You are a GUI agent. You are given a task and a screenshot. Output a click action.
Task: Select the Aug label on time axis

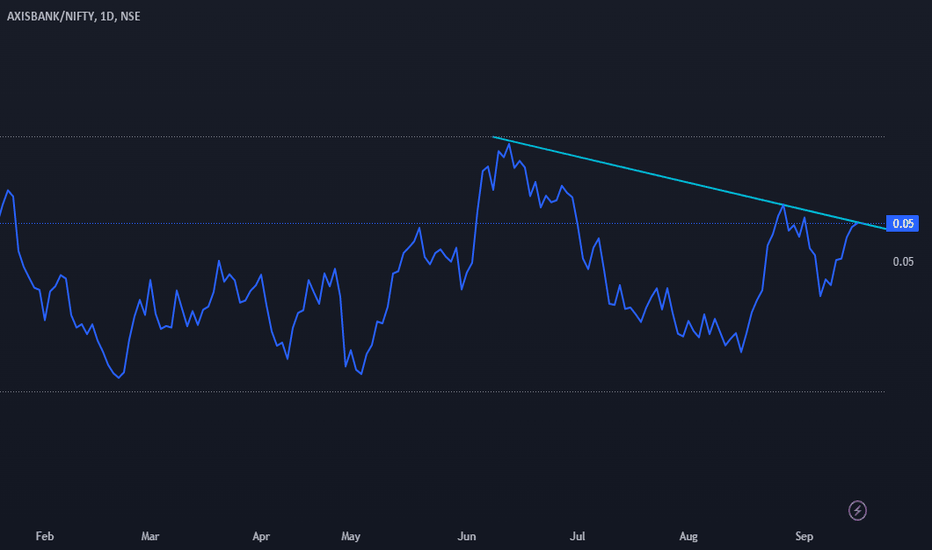pos(688,536)
